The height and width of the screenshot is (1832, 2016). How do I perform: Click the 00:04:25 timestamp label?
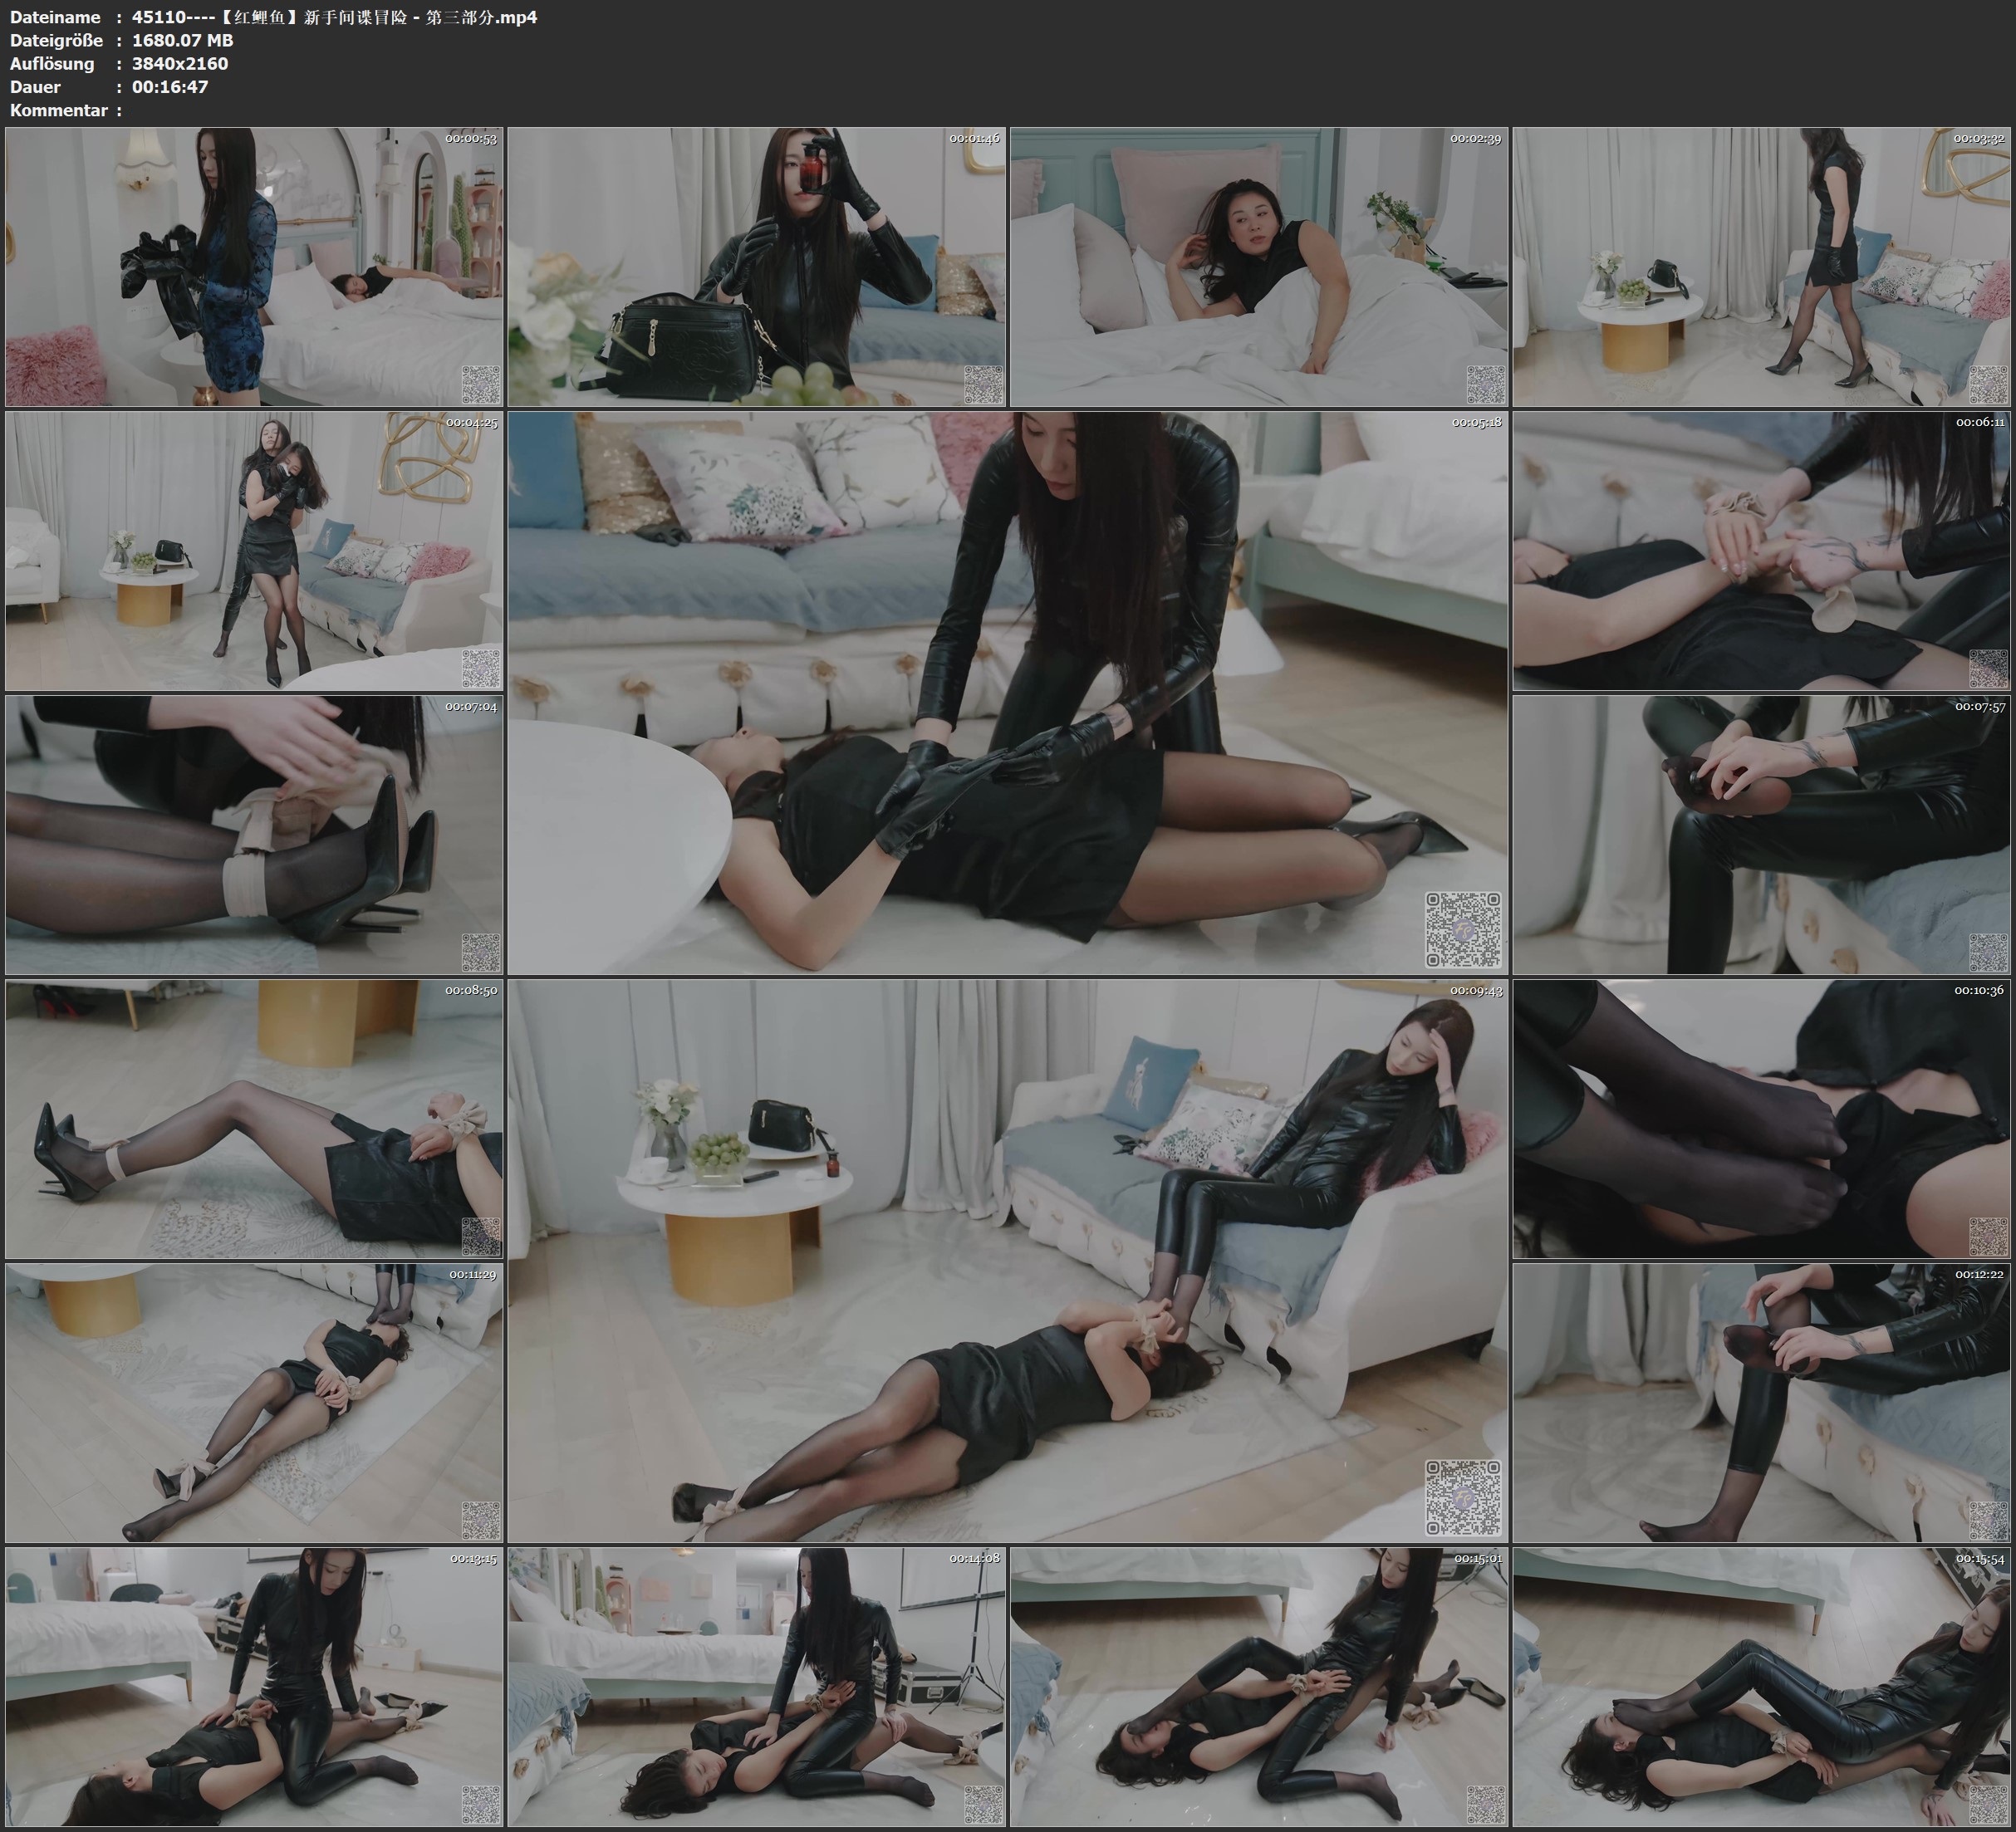pyautogui.click(x=471, y=422)
